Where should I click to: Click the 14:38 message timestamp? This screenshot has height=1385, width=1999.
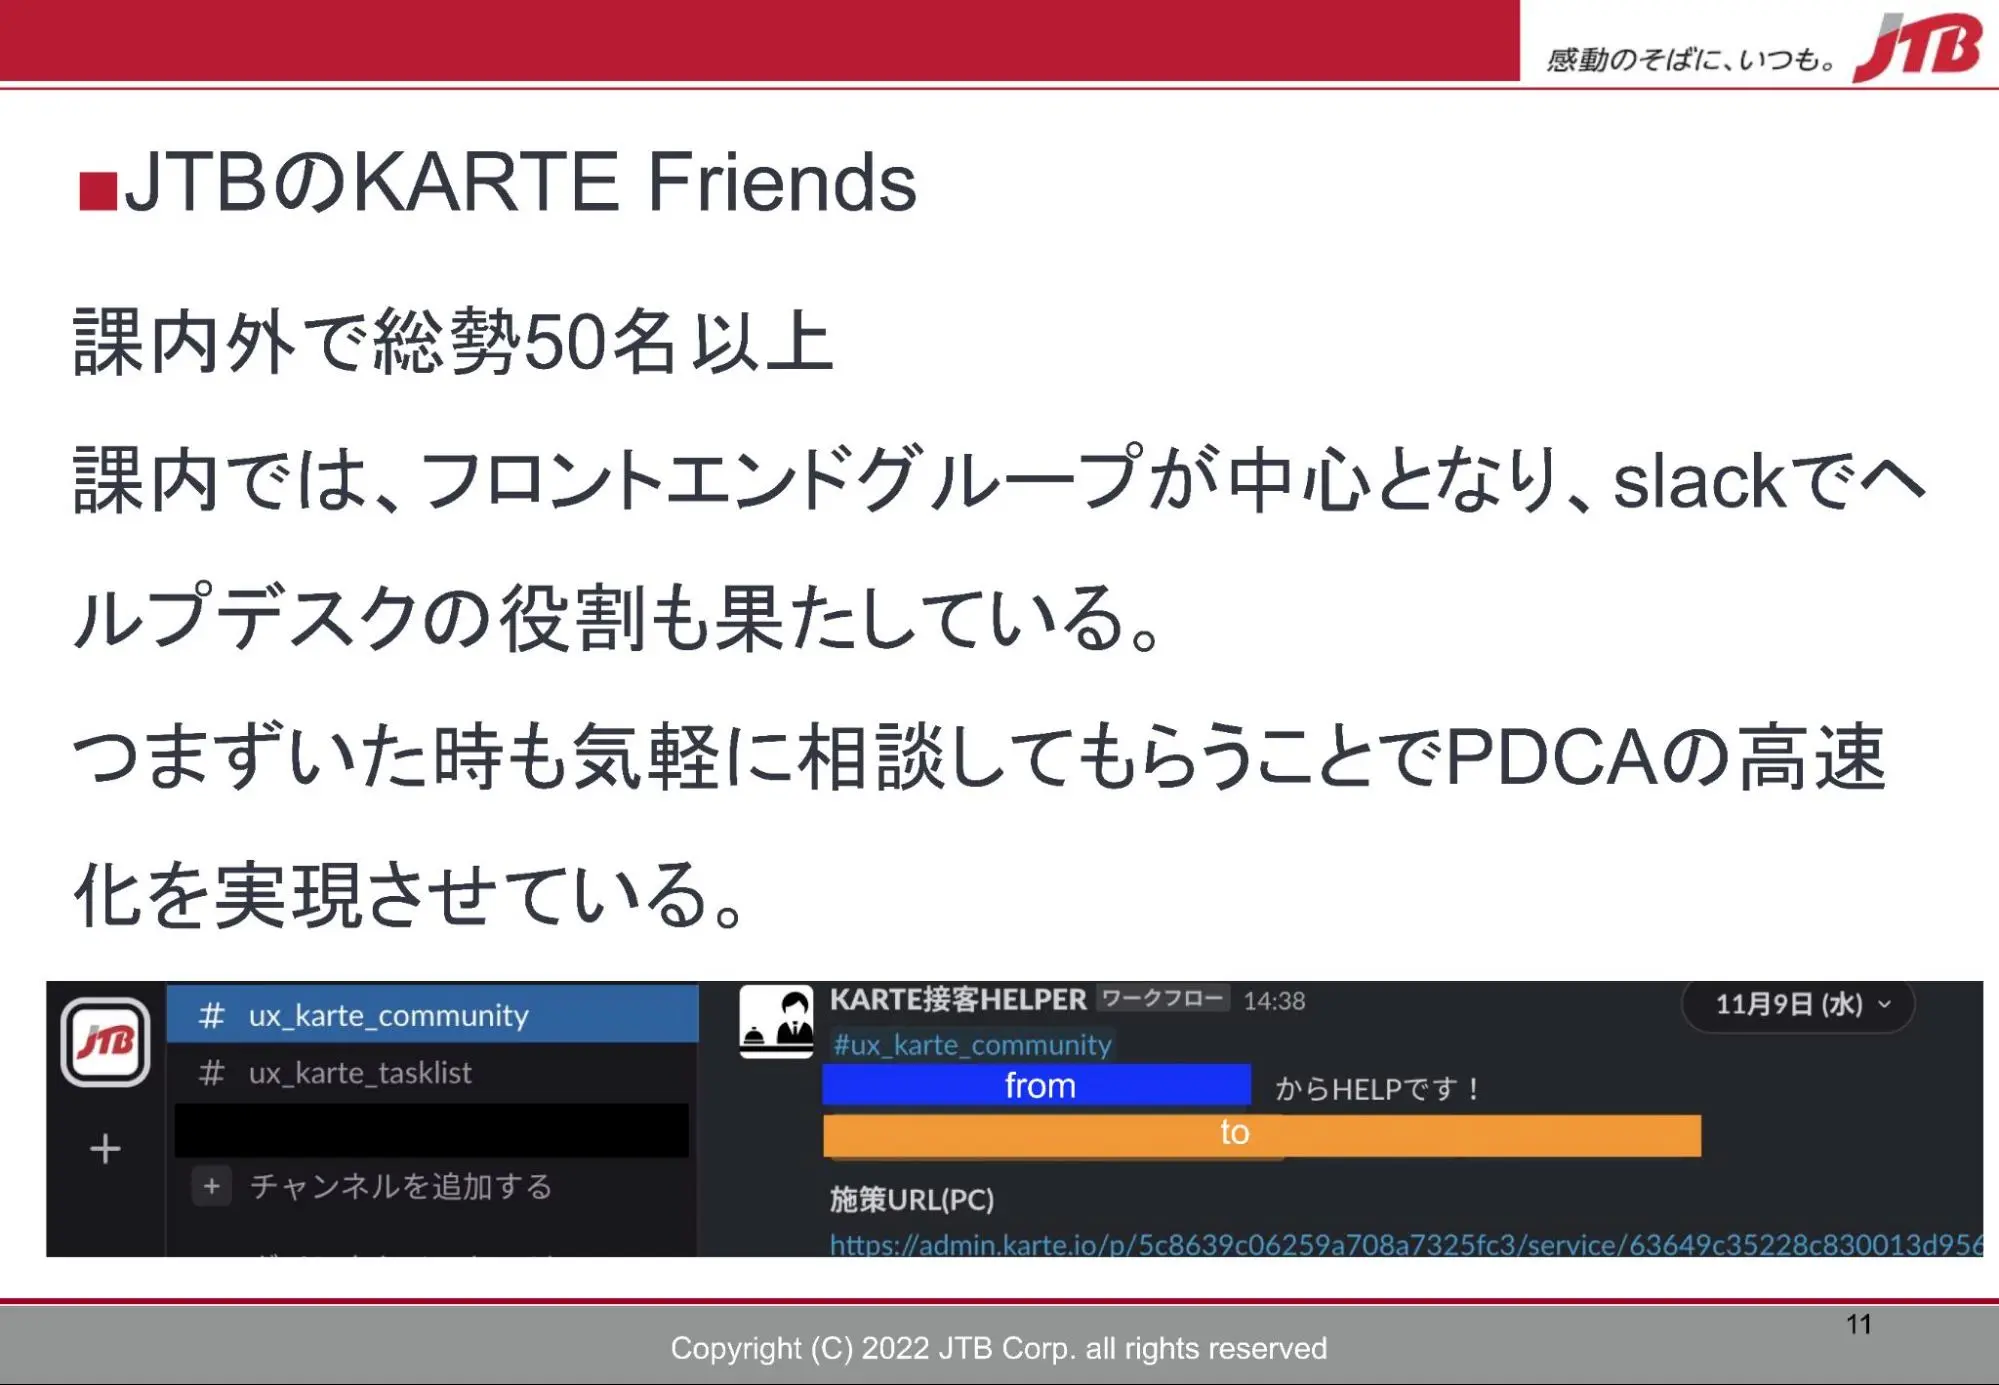point(1274,1001)
